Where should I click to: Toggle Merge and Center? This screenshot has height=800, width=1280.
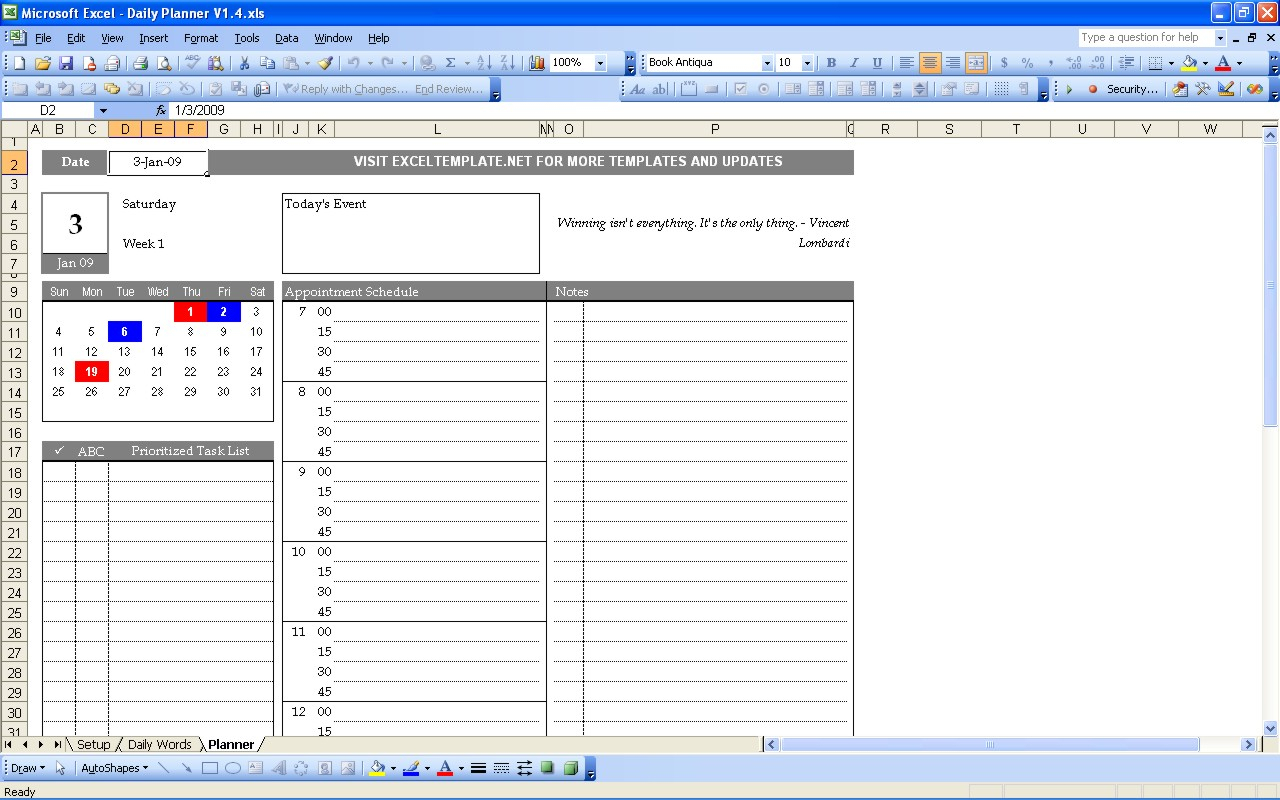pyautogui.click(x=976, y=63)
